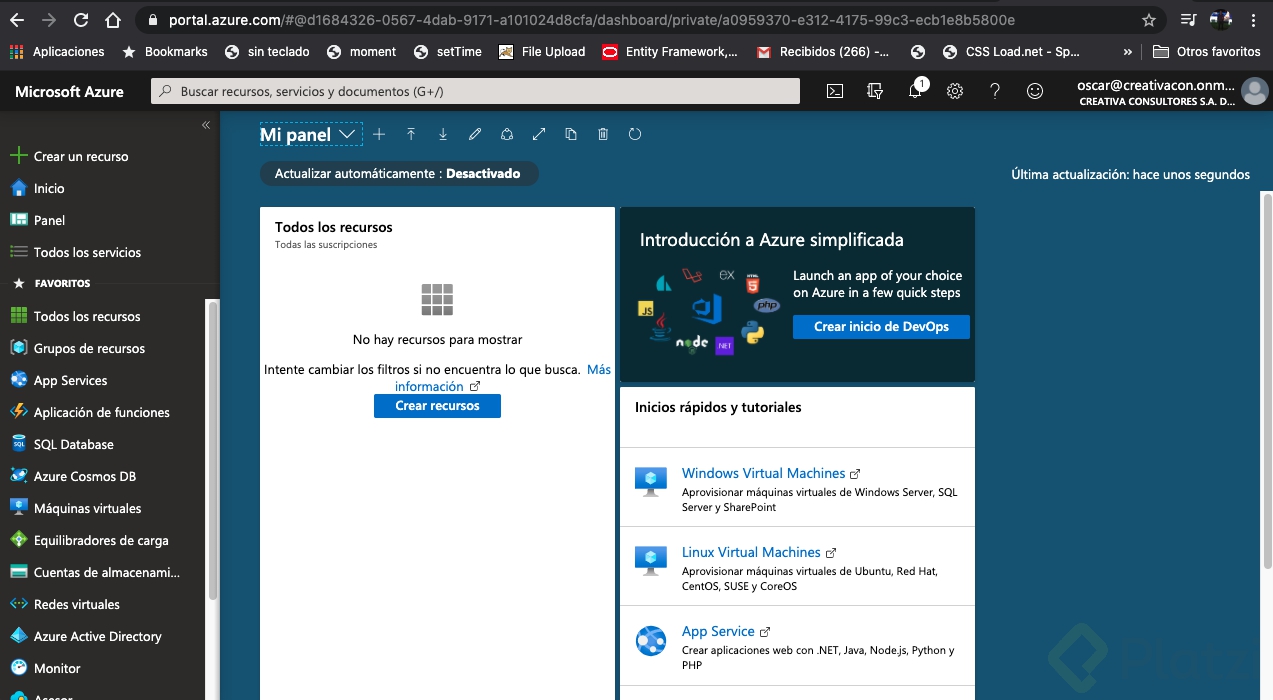The image size is (1273, 700).
Task: Open the feedback smiley icon
Action: [1035, 91]
